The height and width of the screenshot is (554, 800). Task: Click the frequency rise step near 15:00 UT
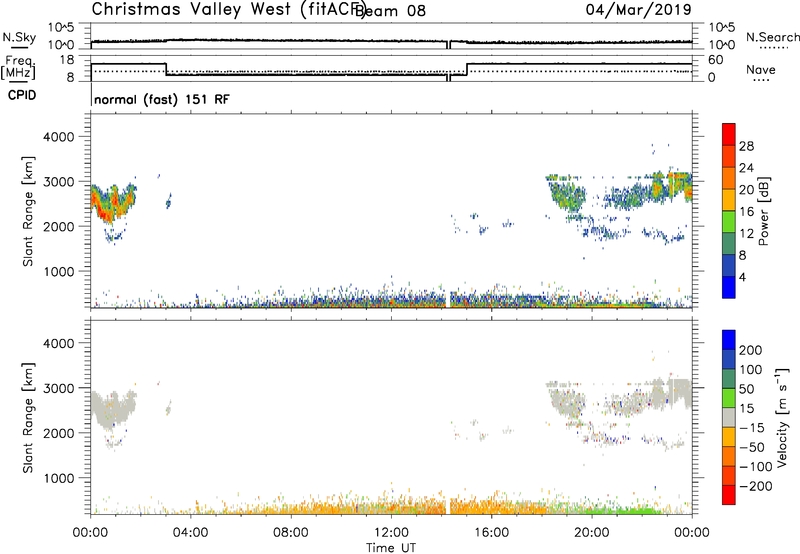(467, 69)
